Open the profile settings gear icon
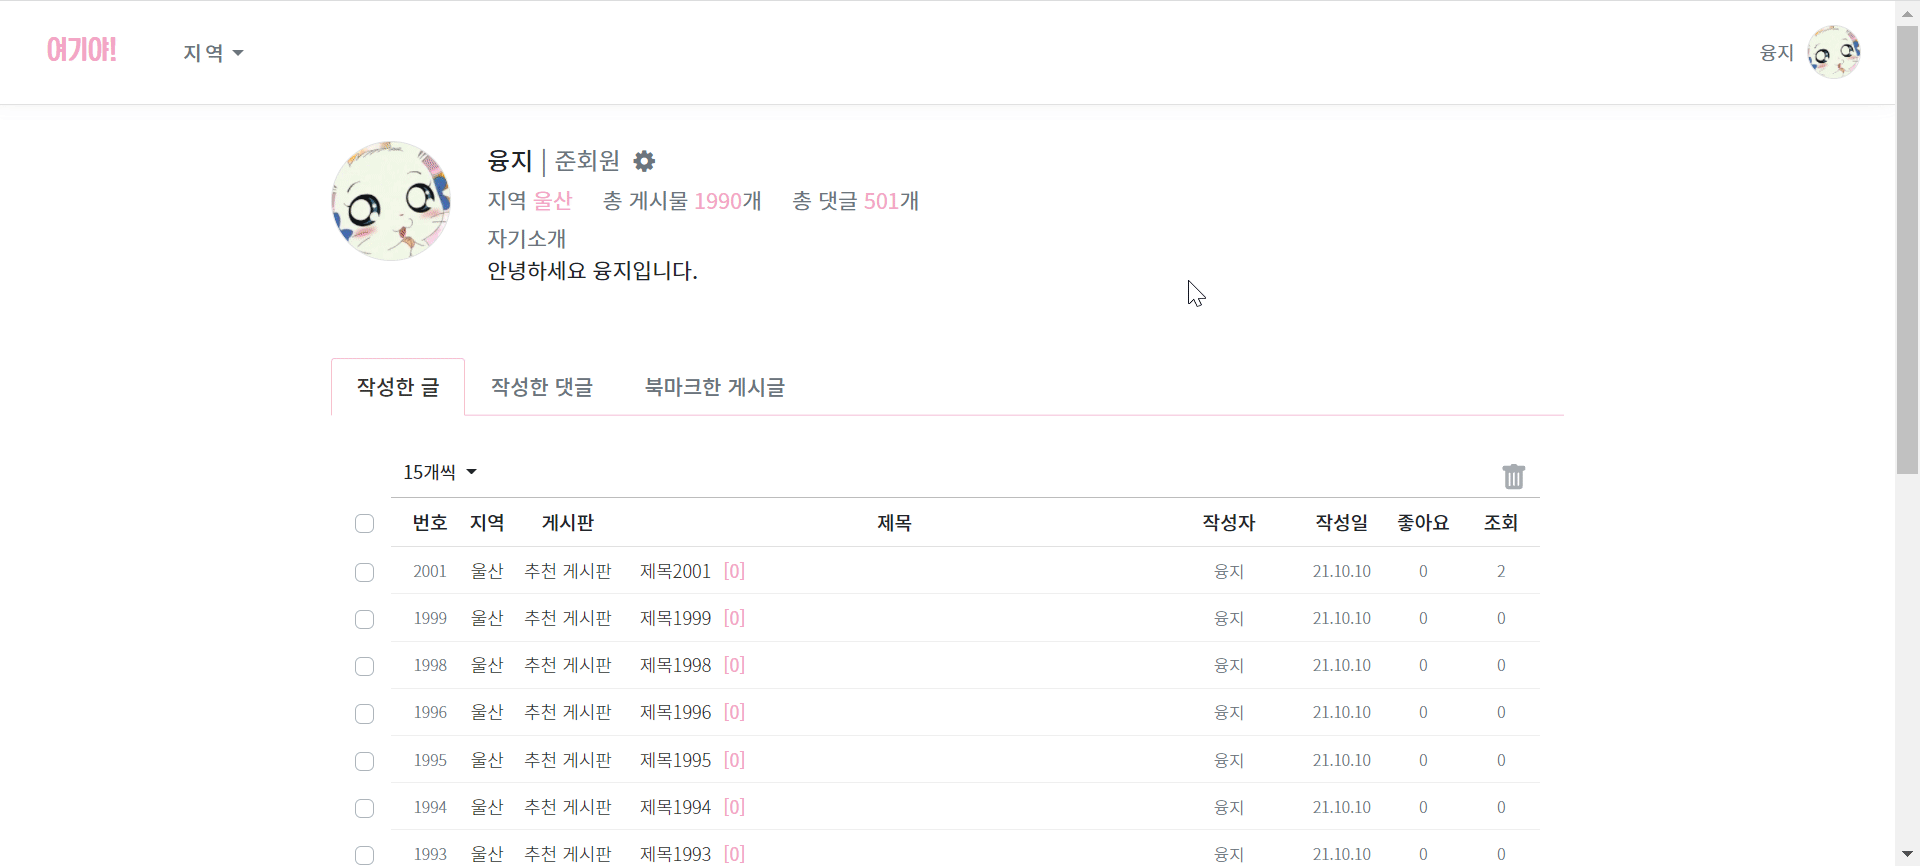This screenshot has width=1920, height=866. (644, 161)
